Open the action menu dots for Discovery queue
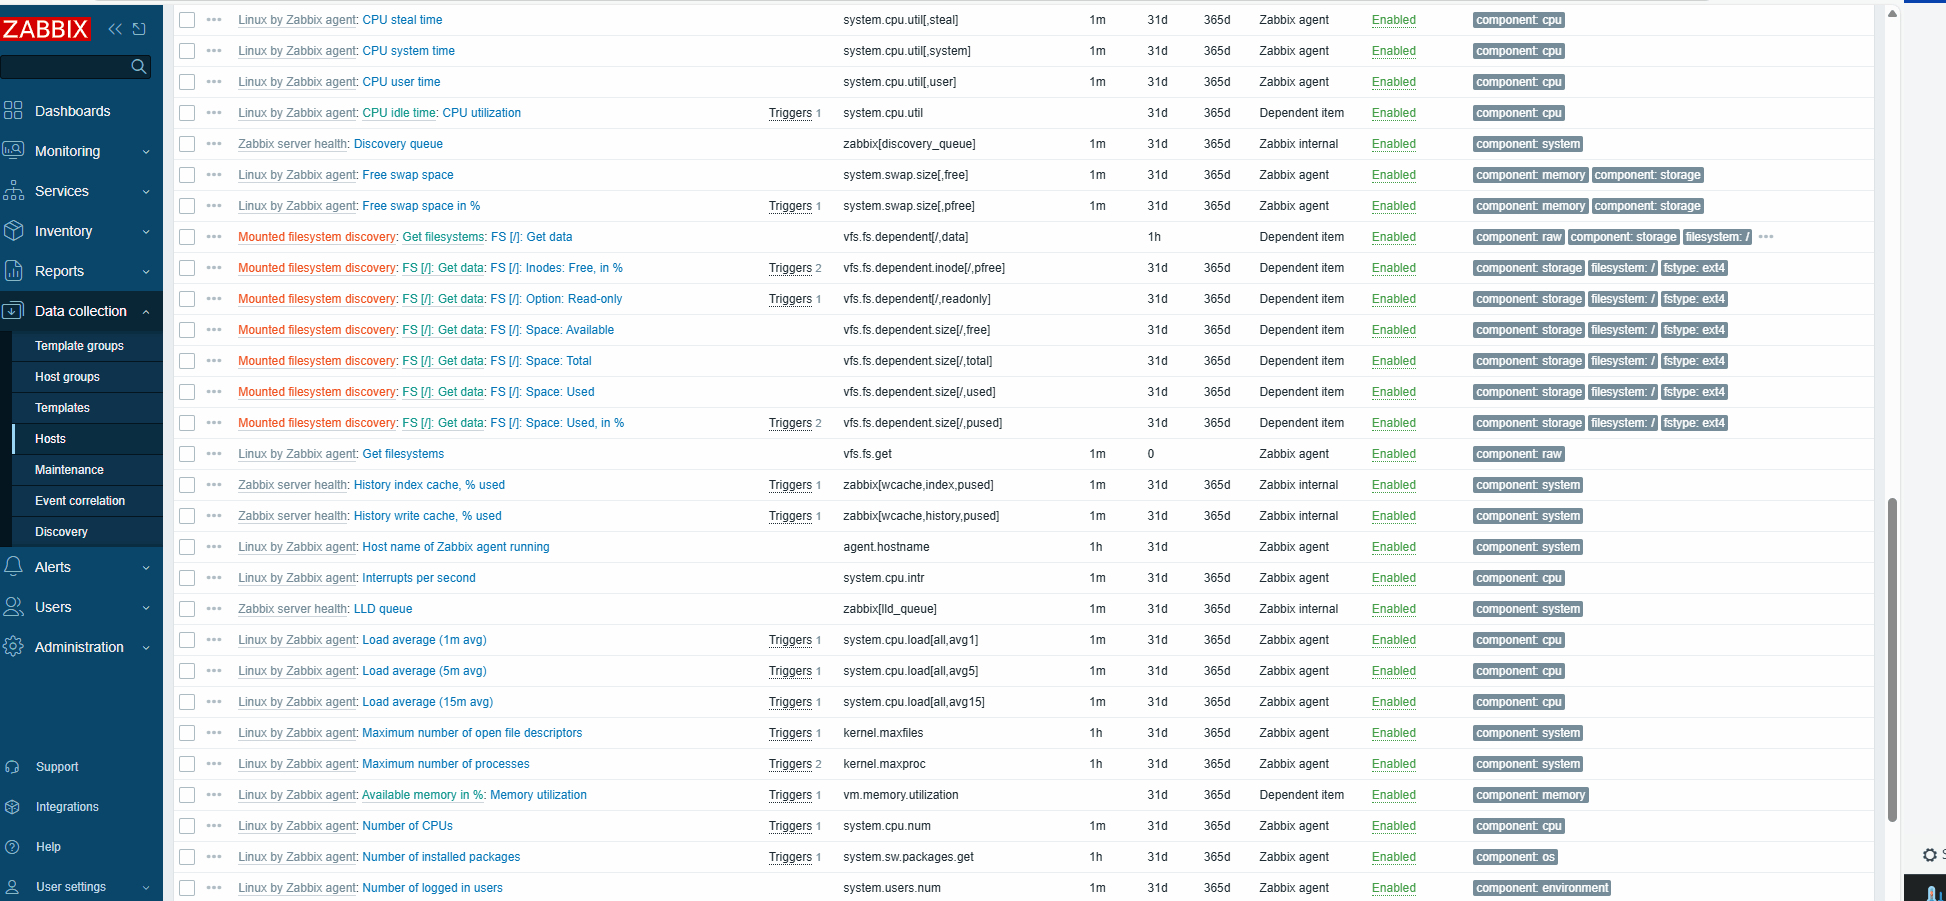1946x901 pixels. tap(214, 144)
